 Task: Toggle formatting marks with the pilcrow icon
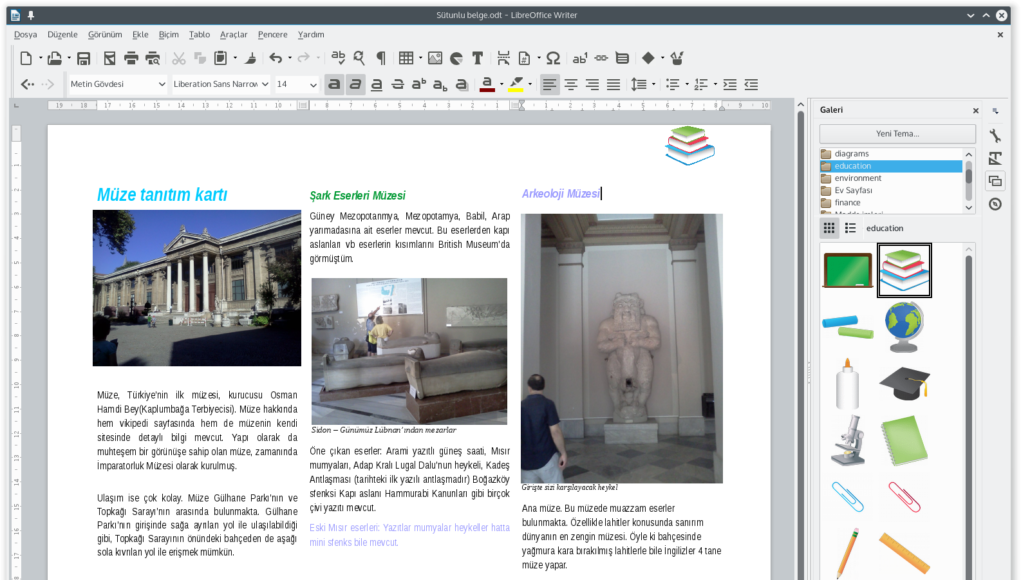pyautogui.click(x=380, y=58)
